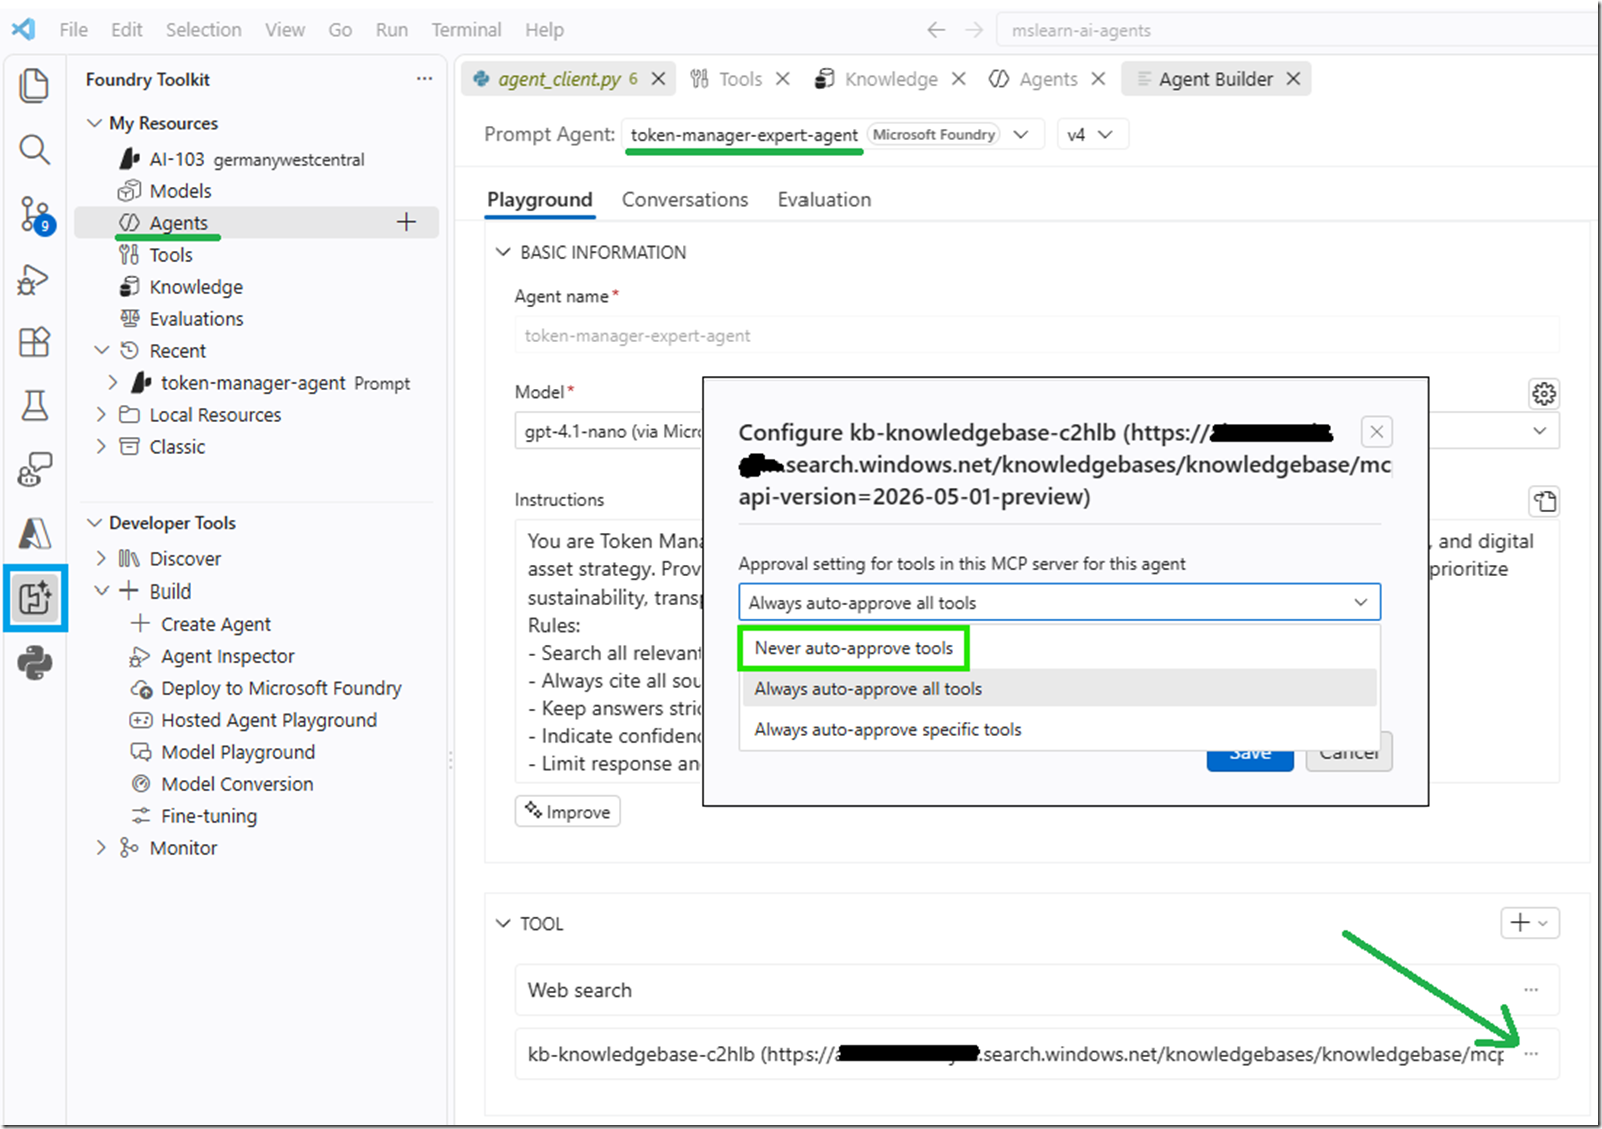This screenshot has width=1602, height=1129.
Task: Expand the Classic node
Action: 101,446
